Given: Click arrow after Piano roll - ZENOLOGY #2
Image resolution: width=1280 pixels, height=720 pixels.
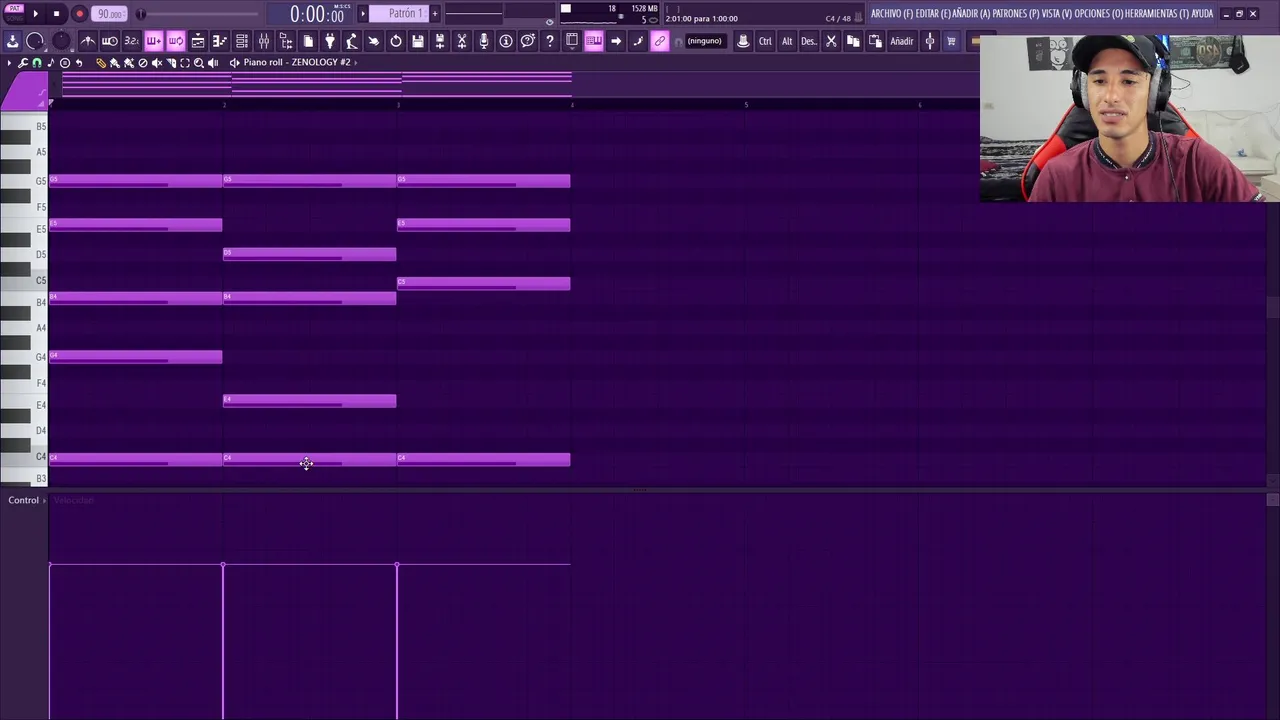Looking at the screenshot, I should point(355,62).
